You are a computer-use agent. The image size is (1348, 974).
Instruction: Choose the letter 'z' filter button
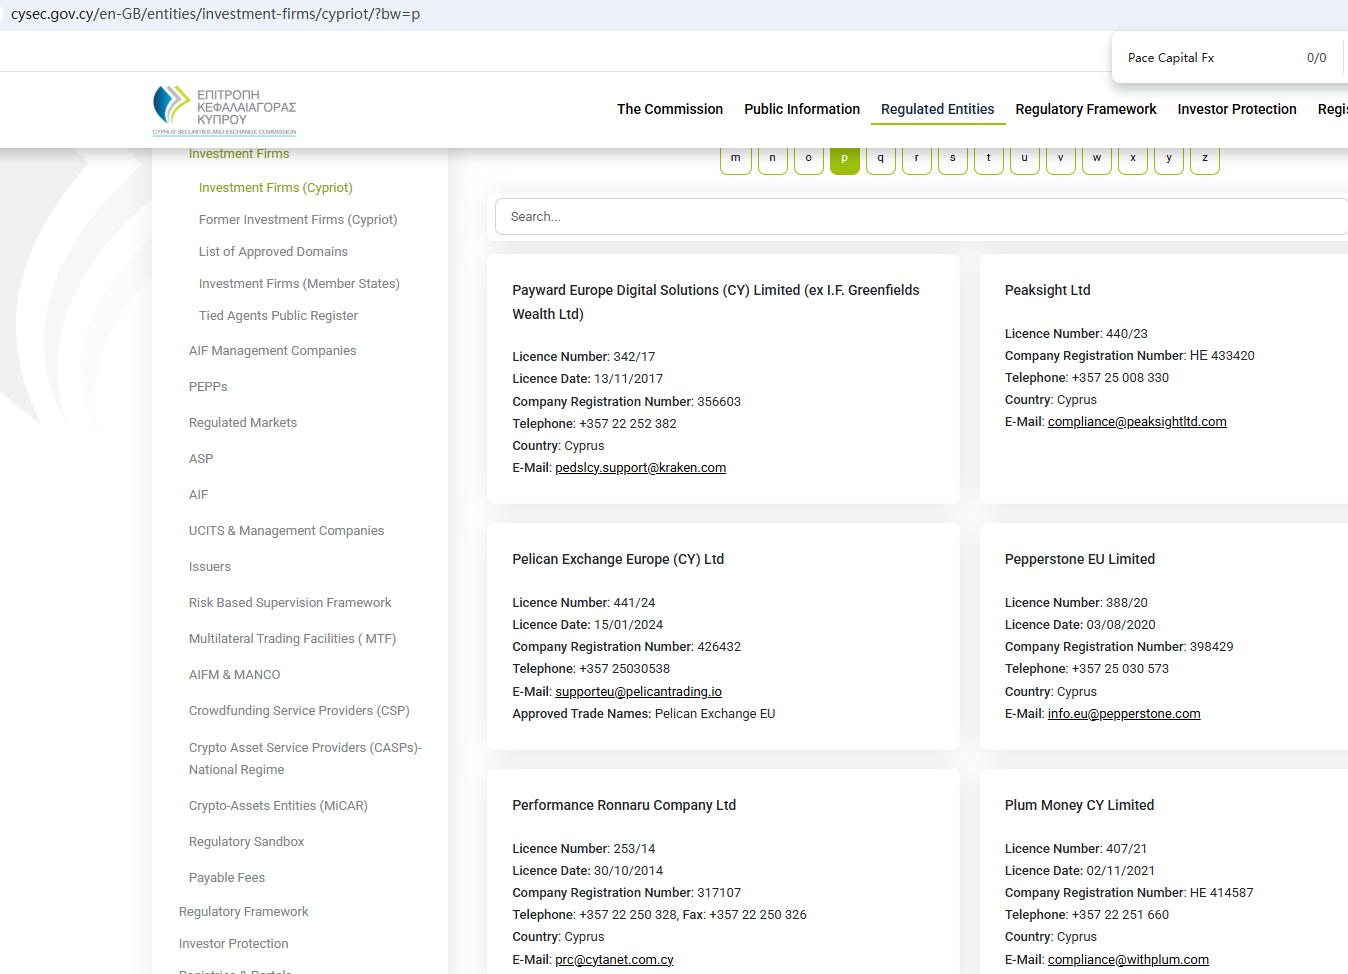pyautogui.click(x=1204, y=159)
